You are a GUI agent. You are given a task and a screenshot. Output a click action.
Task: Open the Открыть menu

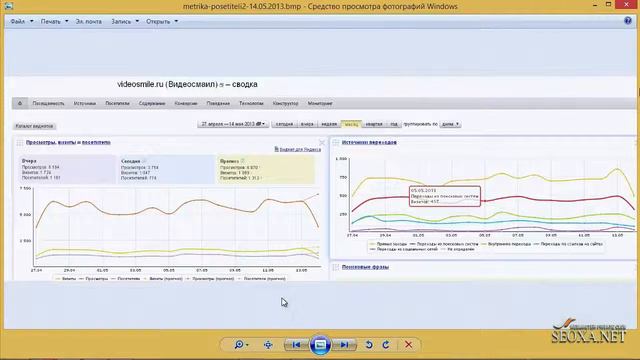(158, 21)
